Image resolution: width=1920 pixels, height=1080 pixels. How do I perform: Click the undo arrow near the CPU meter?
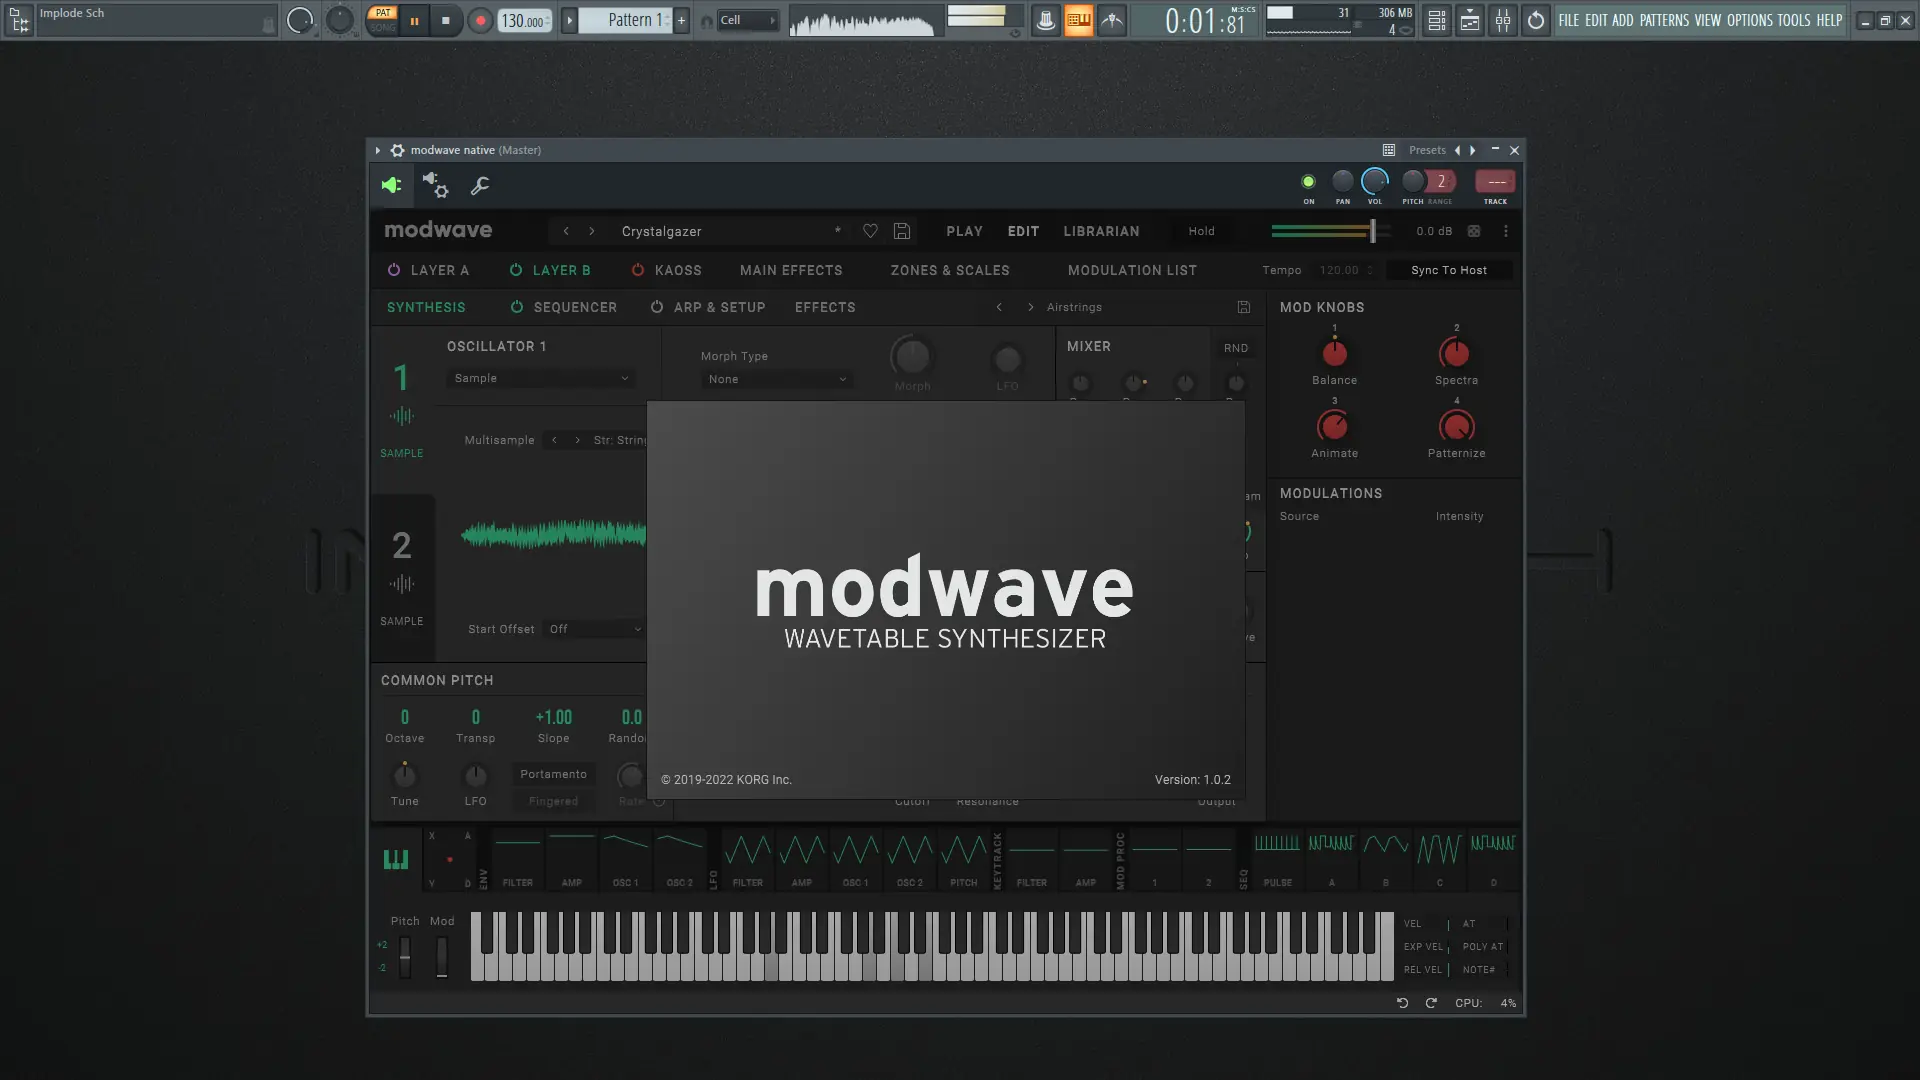coord(1402,1003)
